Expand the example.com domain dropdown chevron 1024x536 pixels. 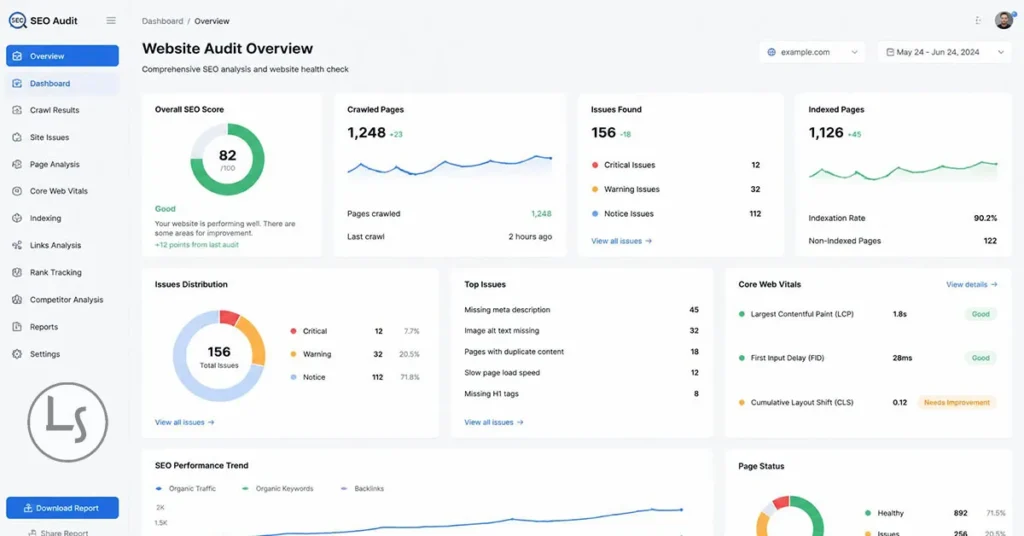tap(854, 52)
